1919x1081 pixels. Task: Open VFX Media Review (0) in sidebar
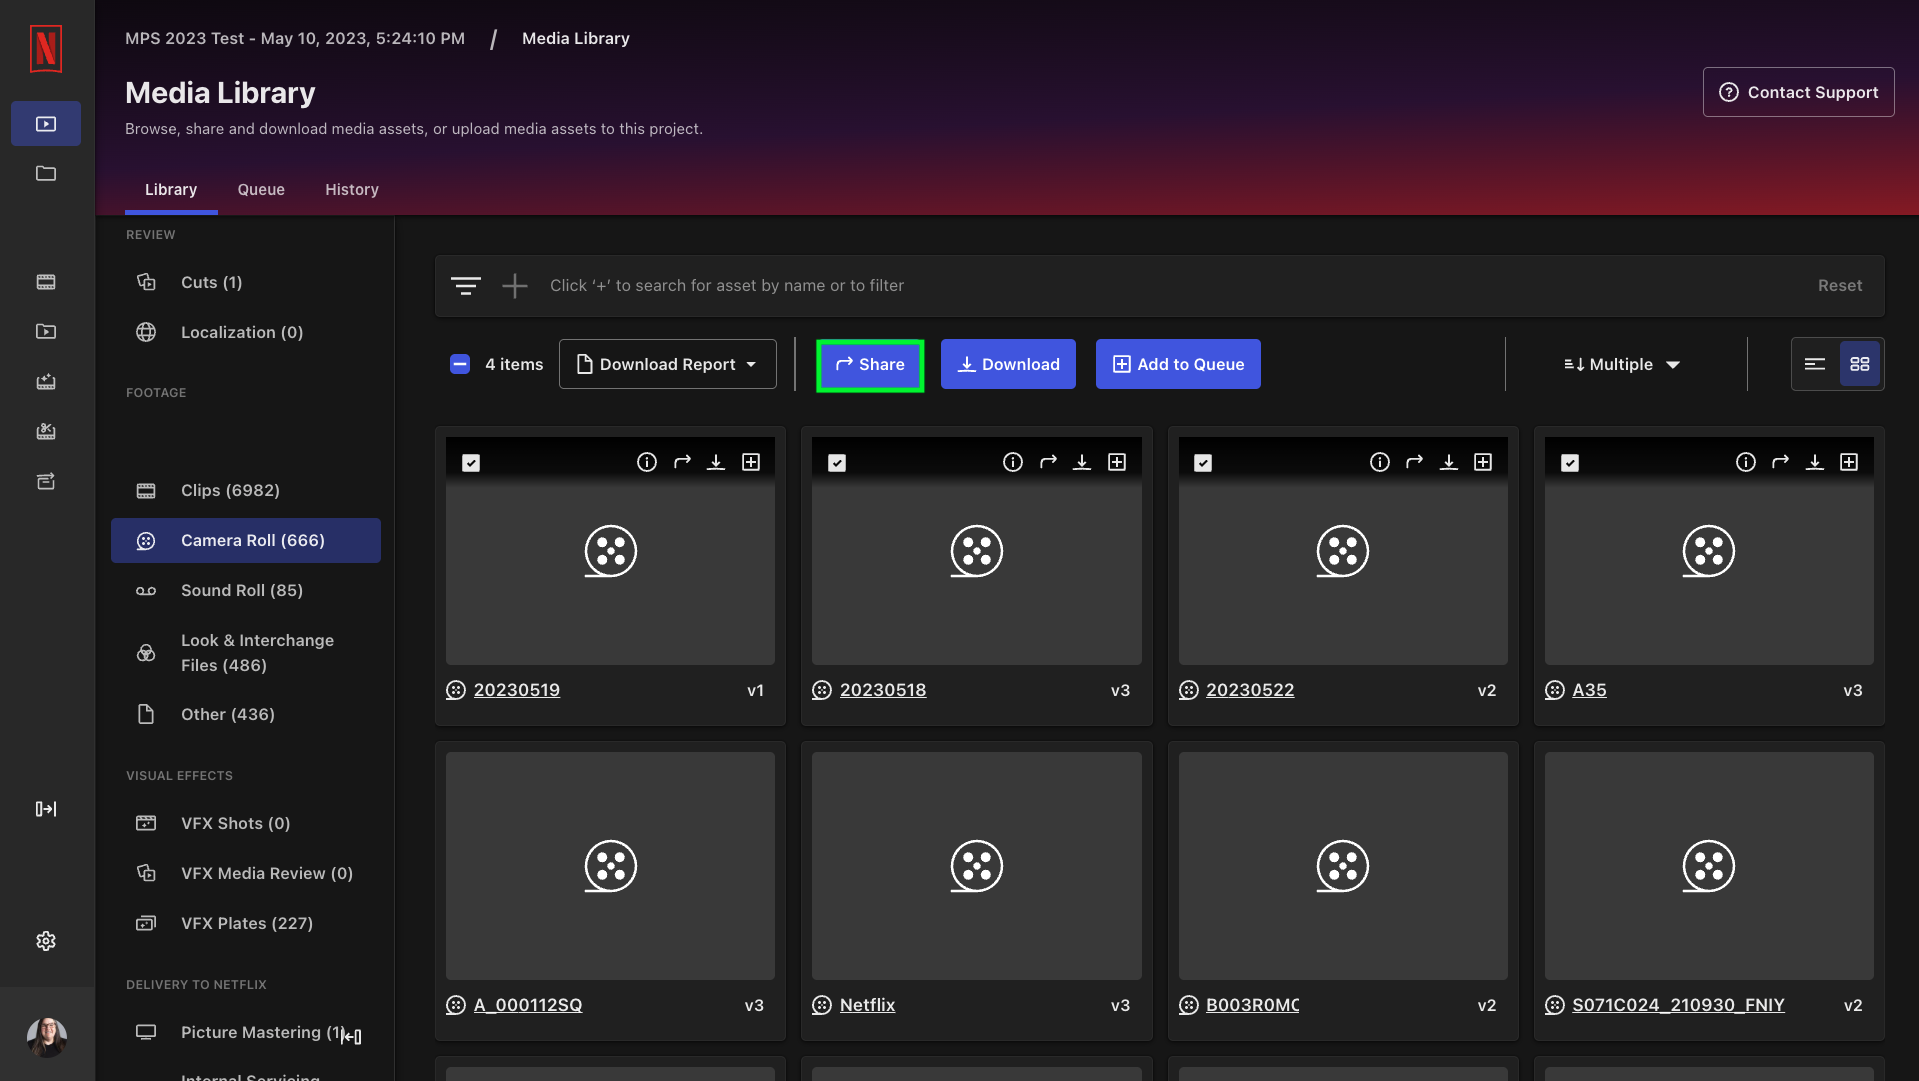coord(246,873)
